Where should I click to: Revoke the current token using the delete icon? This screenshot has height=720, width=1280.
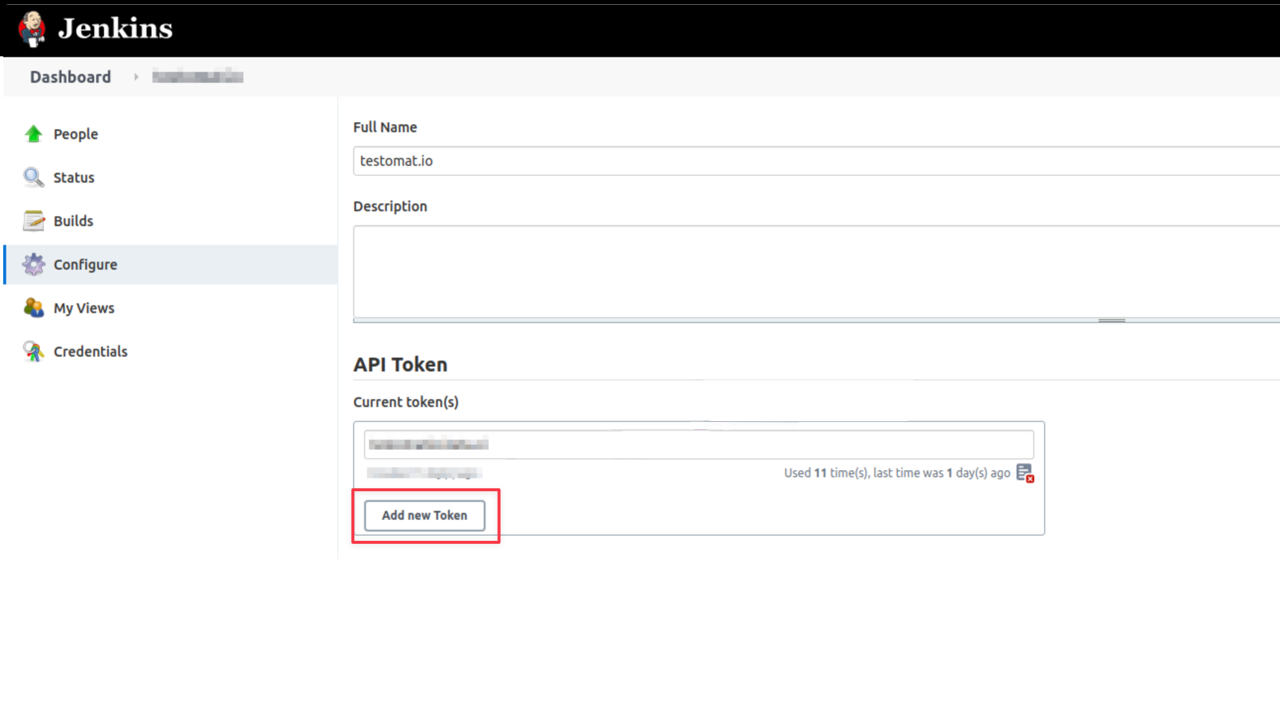(1025, 473)
